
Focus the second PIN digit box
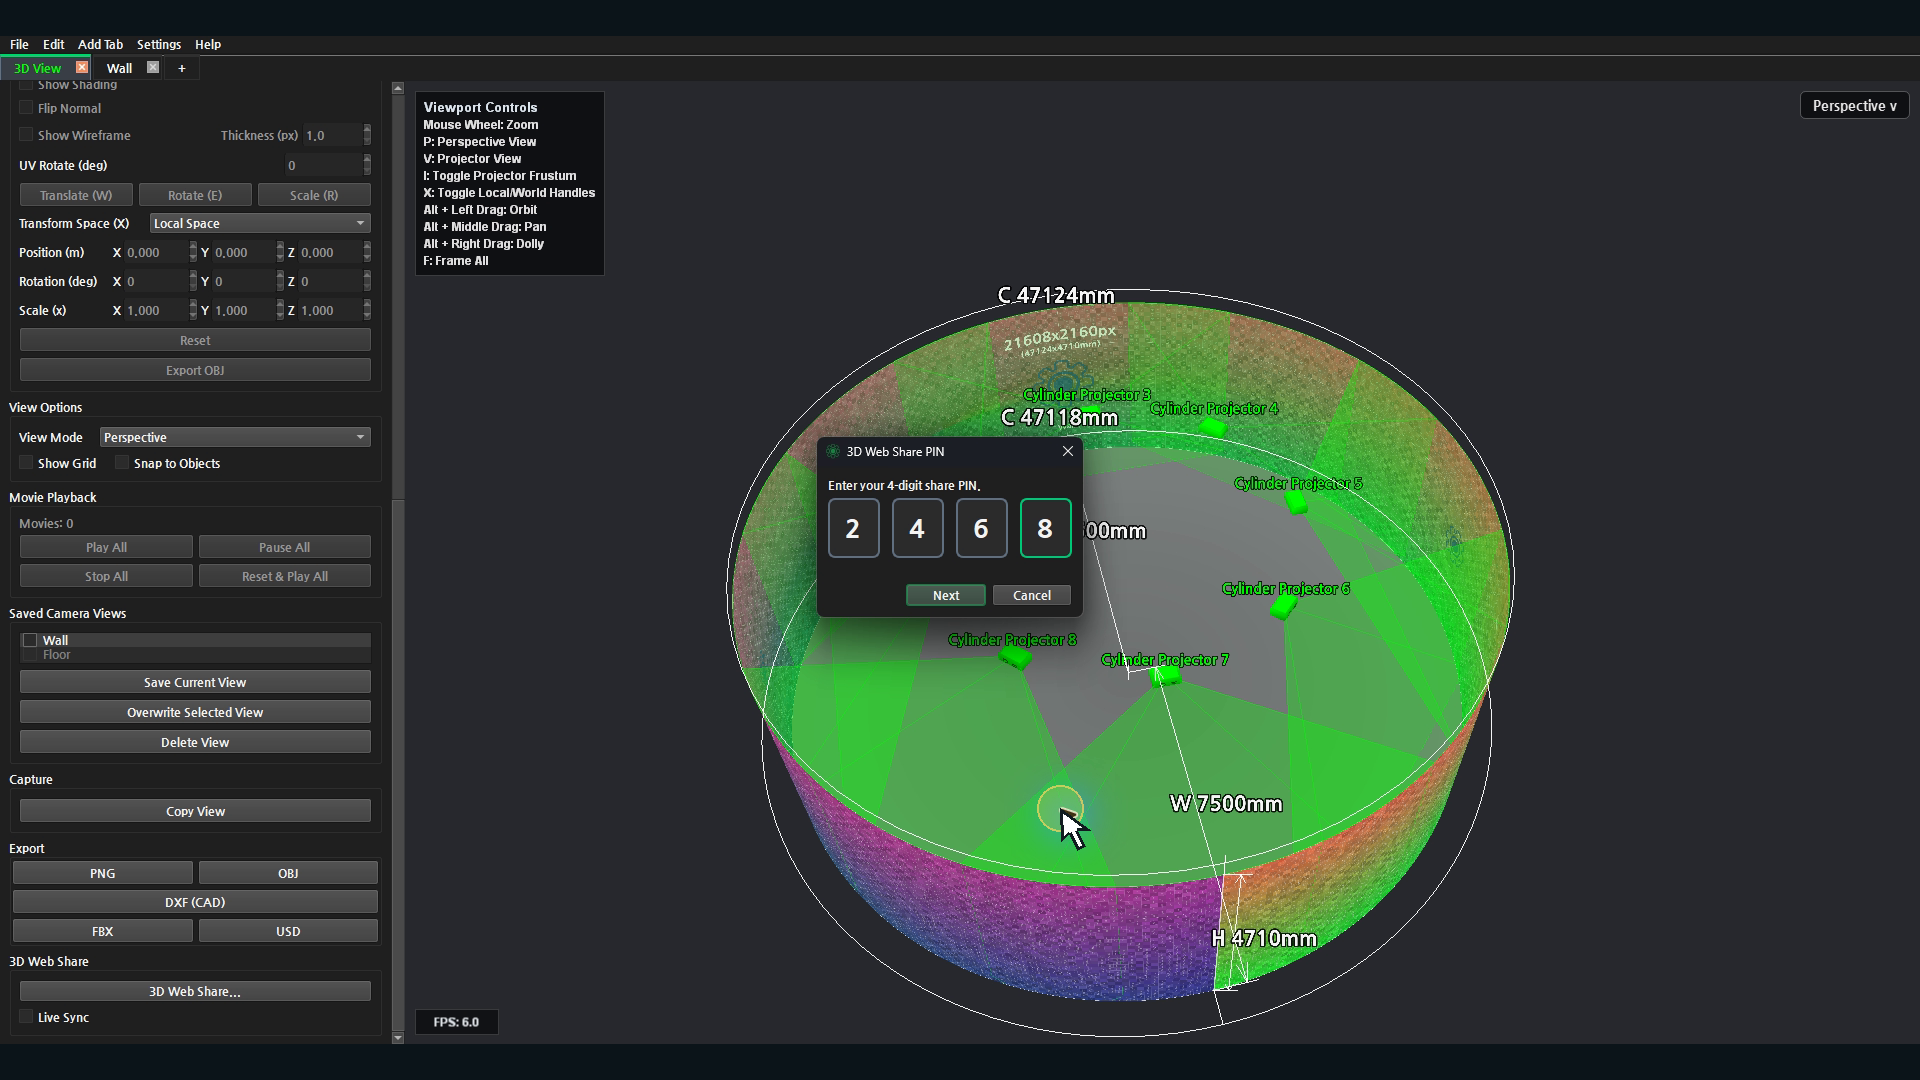(917, 528)
